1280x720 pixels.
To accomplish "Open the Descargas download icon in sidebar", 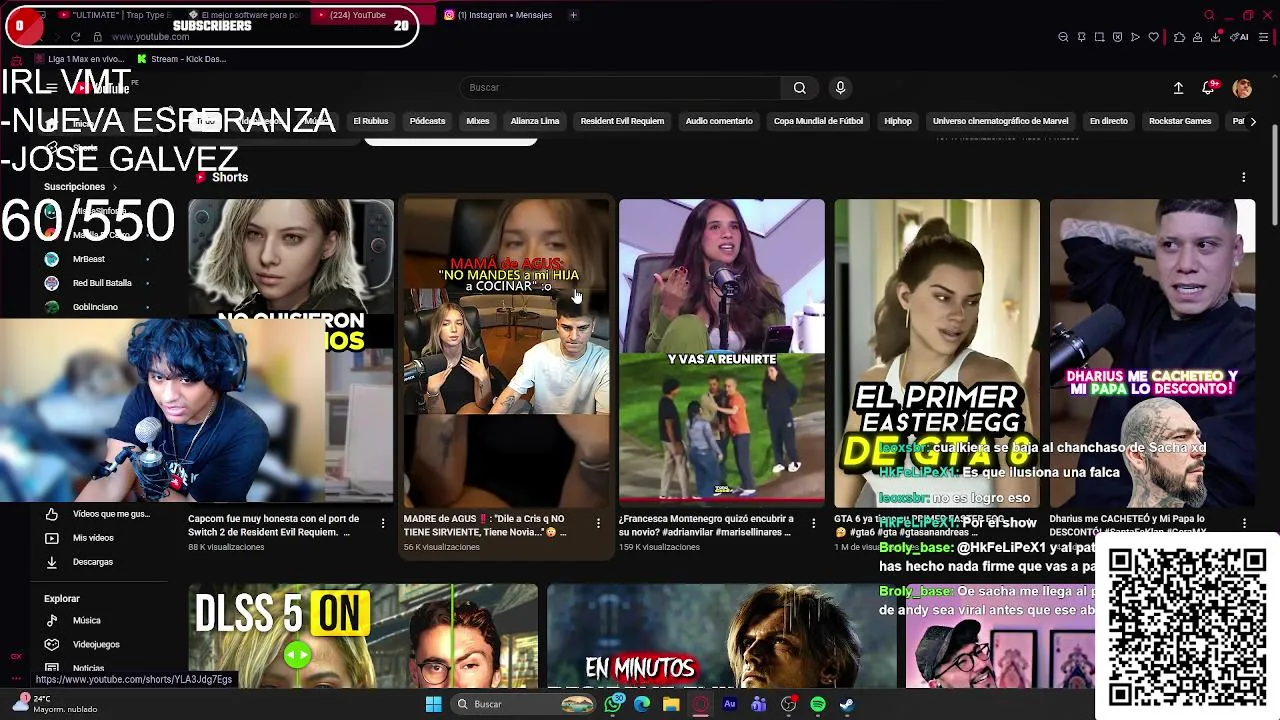I will point(52,562).
